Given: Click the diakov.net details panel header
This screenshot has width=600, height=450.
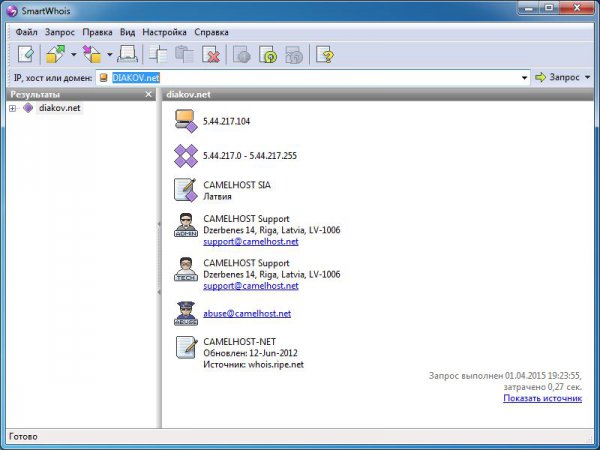Looking at the screenshot, I should click(378, 94).
